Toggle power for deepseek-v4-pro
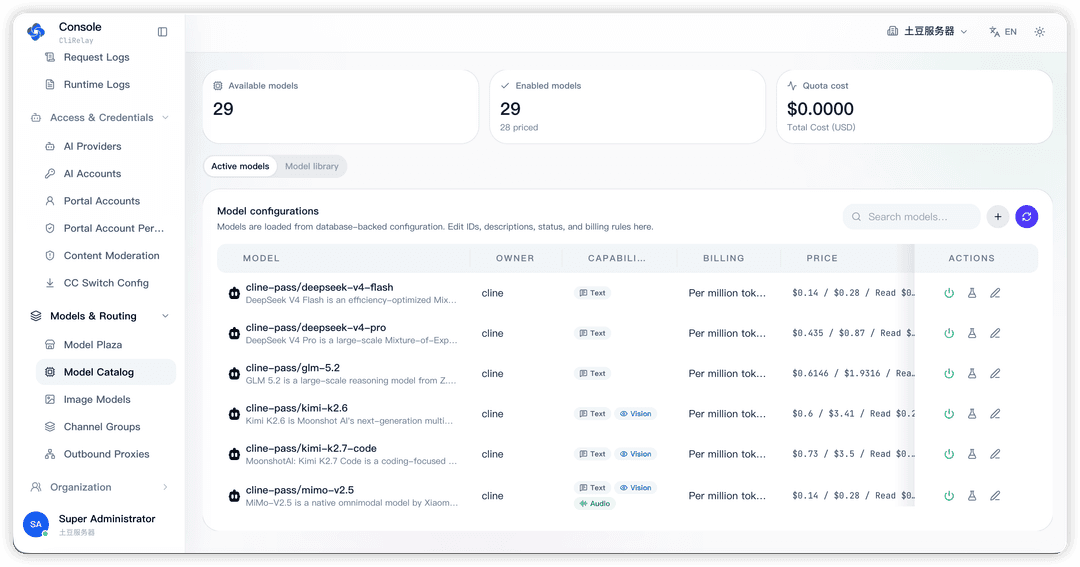Image resolution: width=1080 pixels, height=567 pixels. point(948,333)
